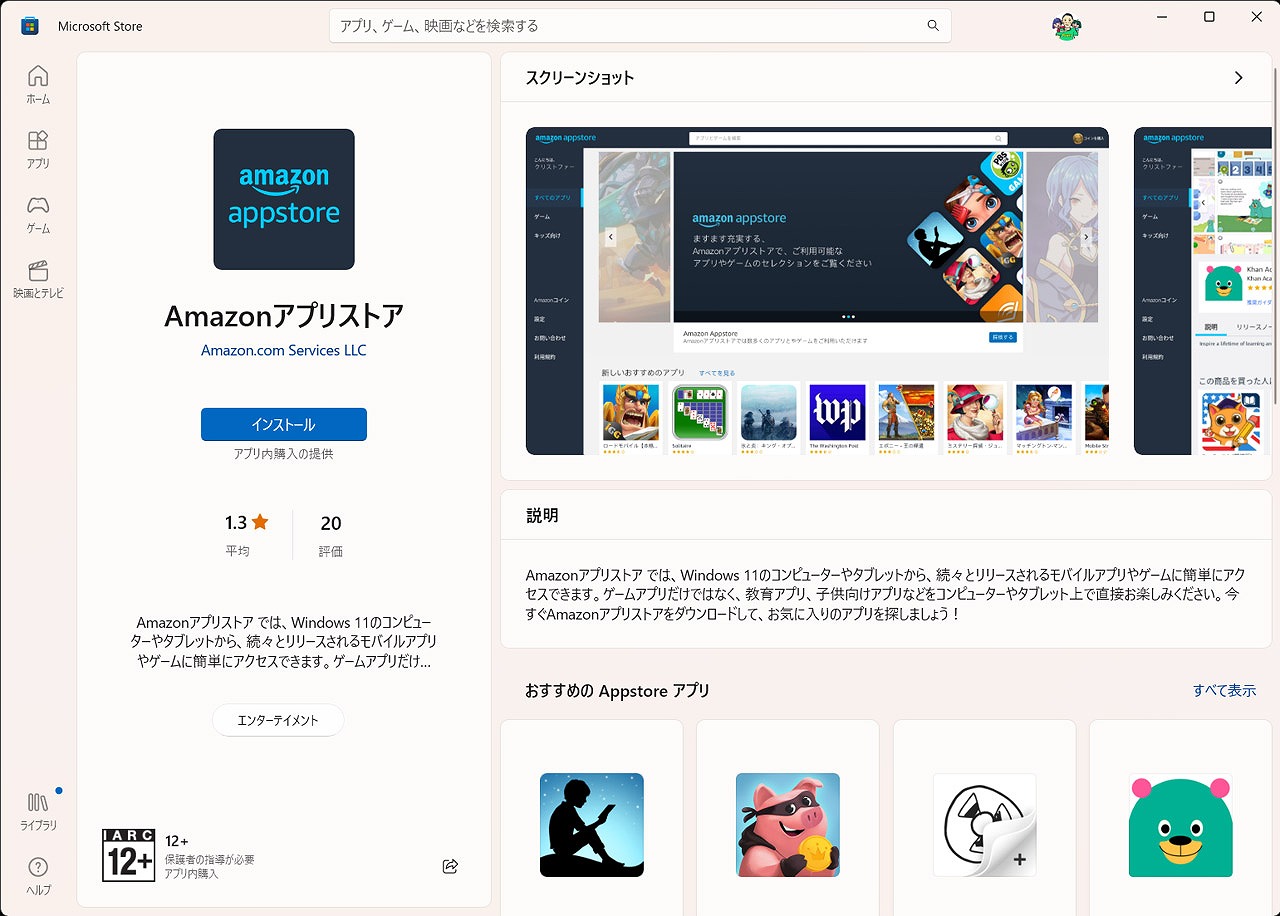Expand the スクリーンショット gallery with the chevron
1280x916 pixels.
pyautogui.click(x=1238, y=77)
